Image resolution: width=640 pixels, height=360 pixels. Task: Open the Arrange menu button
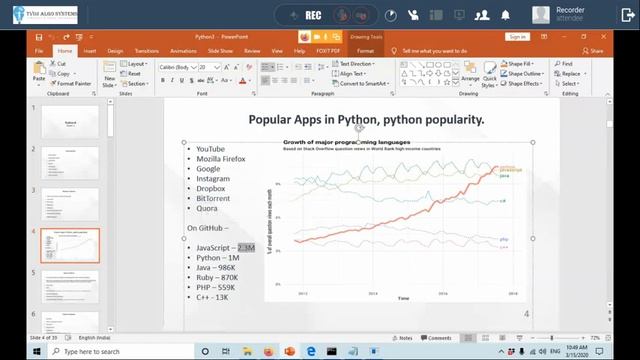coord(470,73)
